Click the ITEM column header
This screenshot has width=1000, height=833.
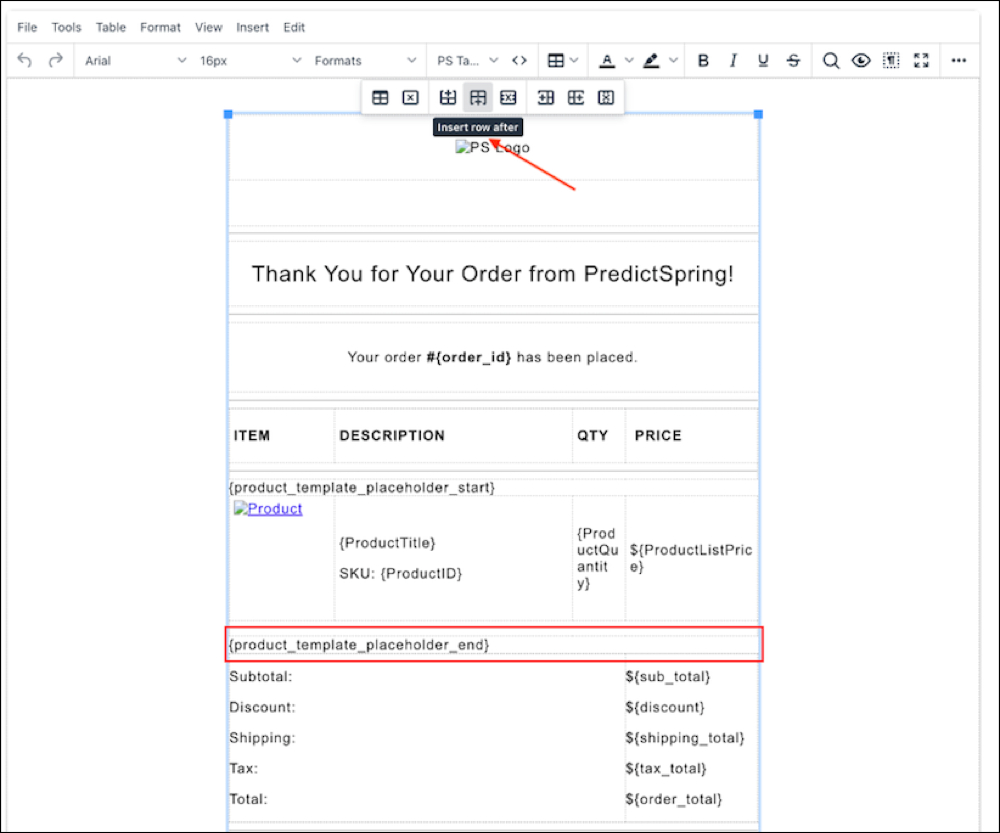click(x=252, y=436)
